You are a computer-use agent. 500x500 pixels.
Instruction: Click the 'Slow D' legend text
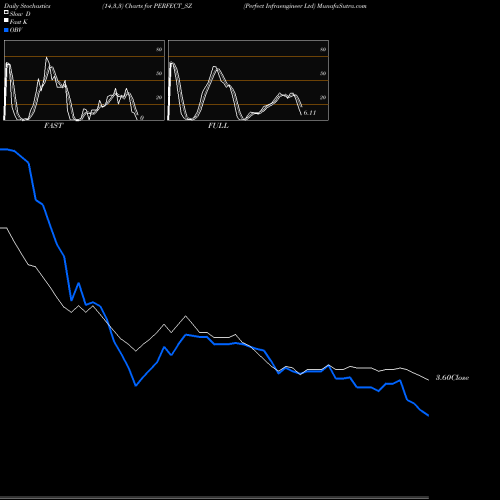20,14
